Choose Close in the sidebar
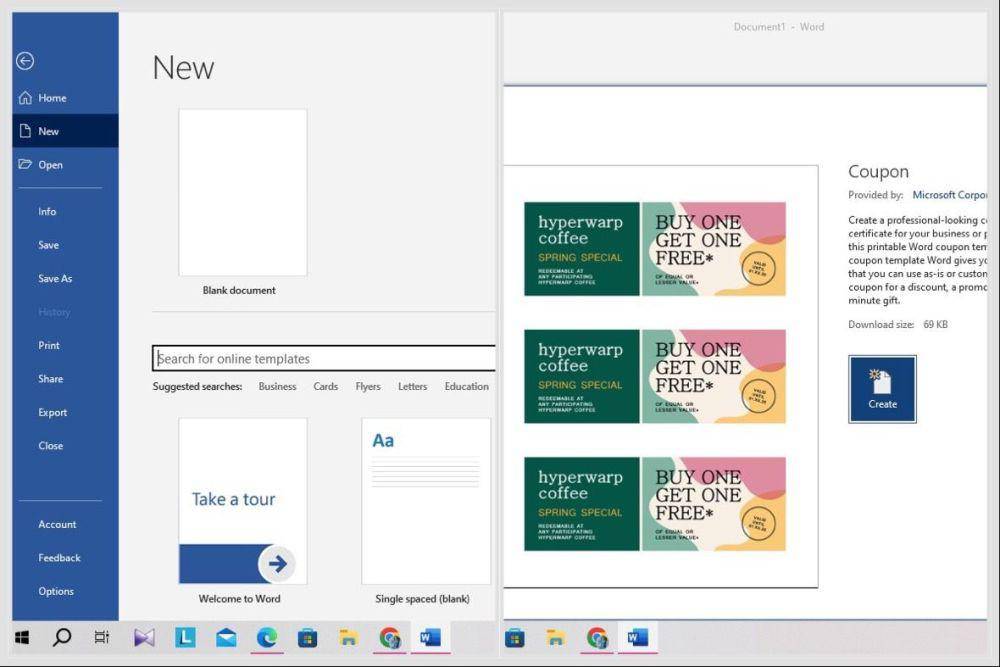This screenshot has height=667, width=1000. tap(50, 446)
